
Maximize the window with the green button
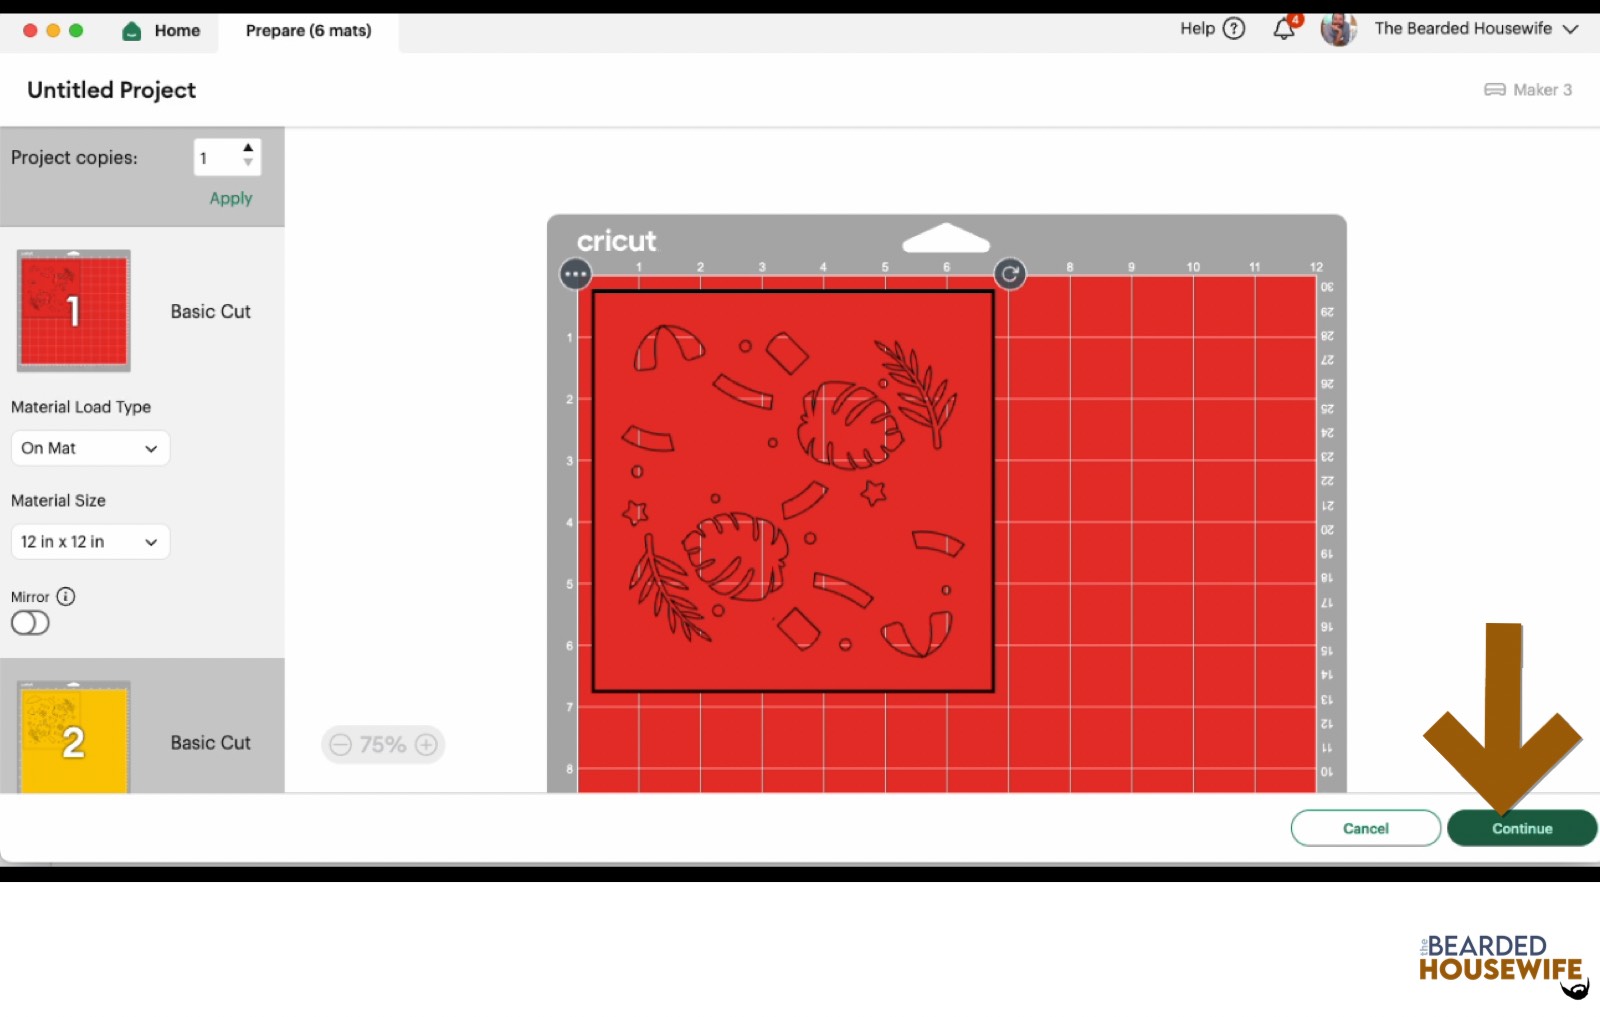76,31
